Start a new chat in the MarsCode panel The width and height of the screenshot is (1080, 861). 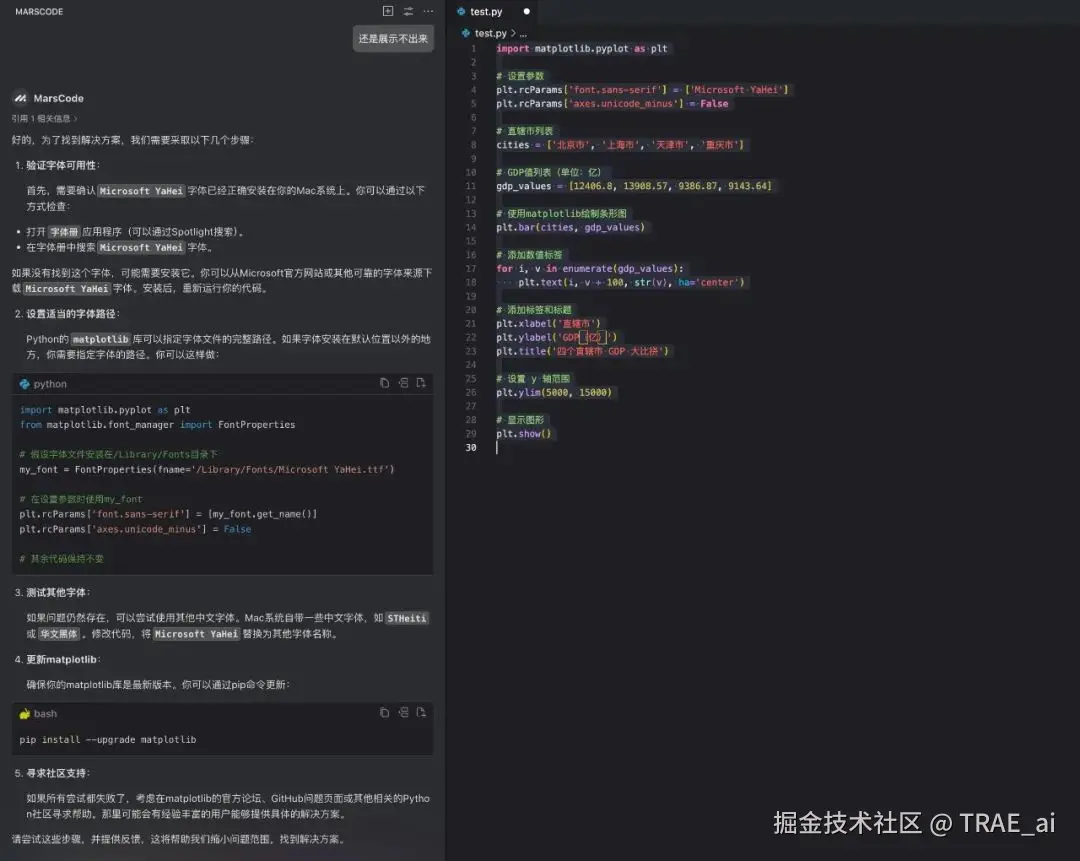[x=386, y=11]
